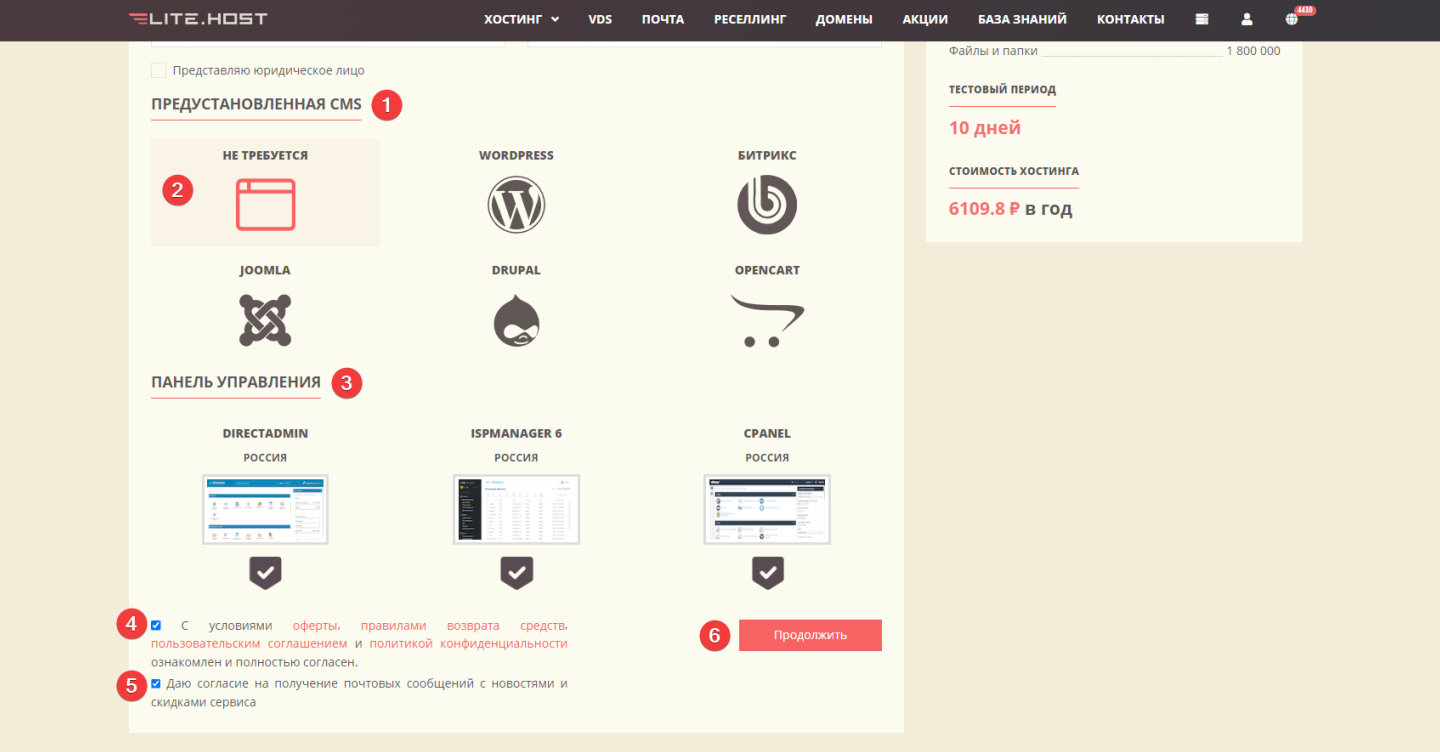The image size is (1440, 752).
Task: Go to Реселлинг in navigation
Action: tap(750, 19)
